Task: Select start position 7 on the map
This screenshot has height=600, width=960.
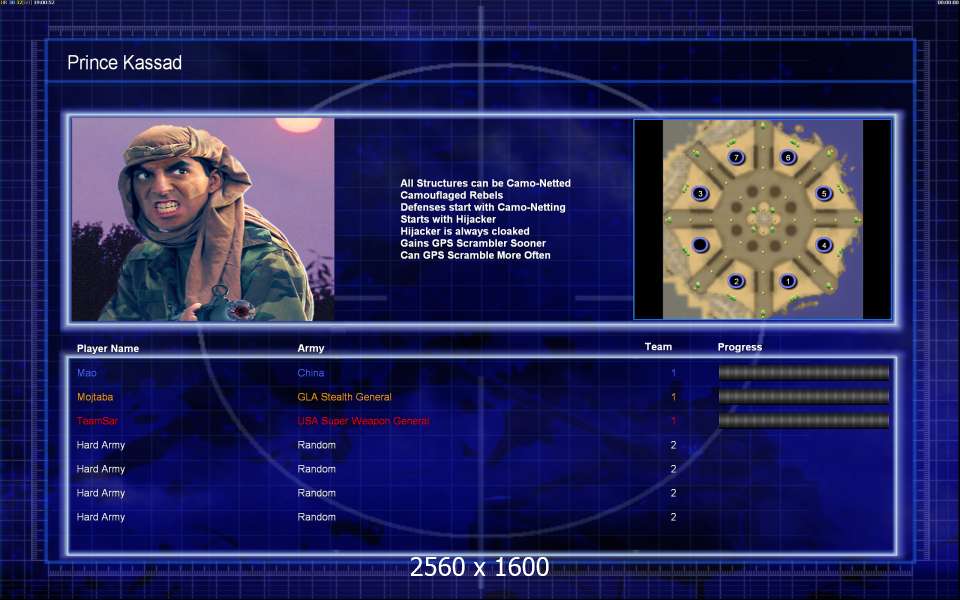Action: [x=736, y=157]
